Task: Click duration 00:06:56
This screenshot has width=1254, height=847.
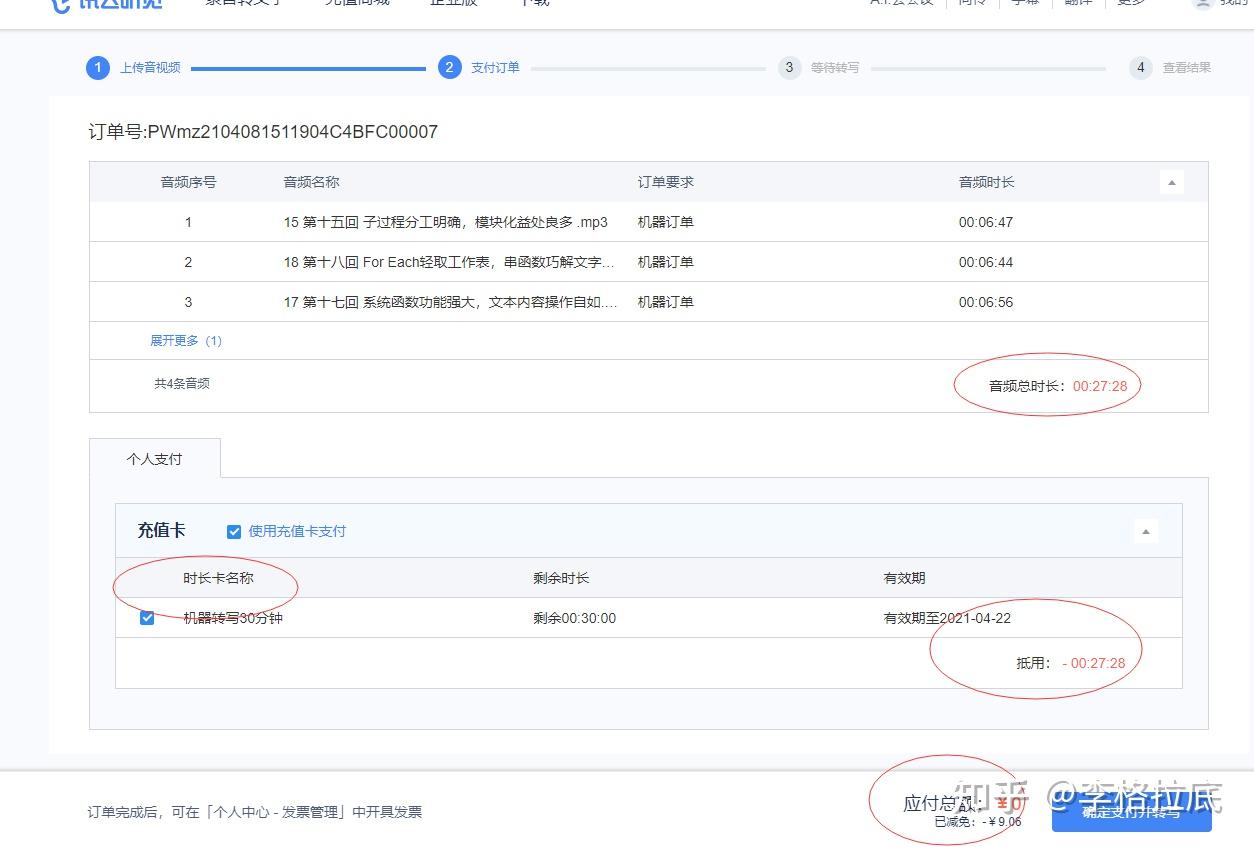Action: tap(986, 302)
